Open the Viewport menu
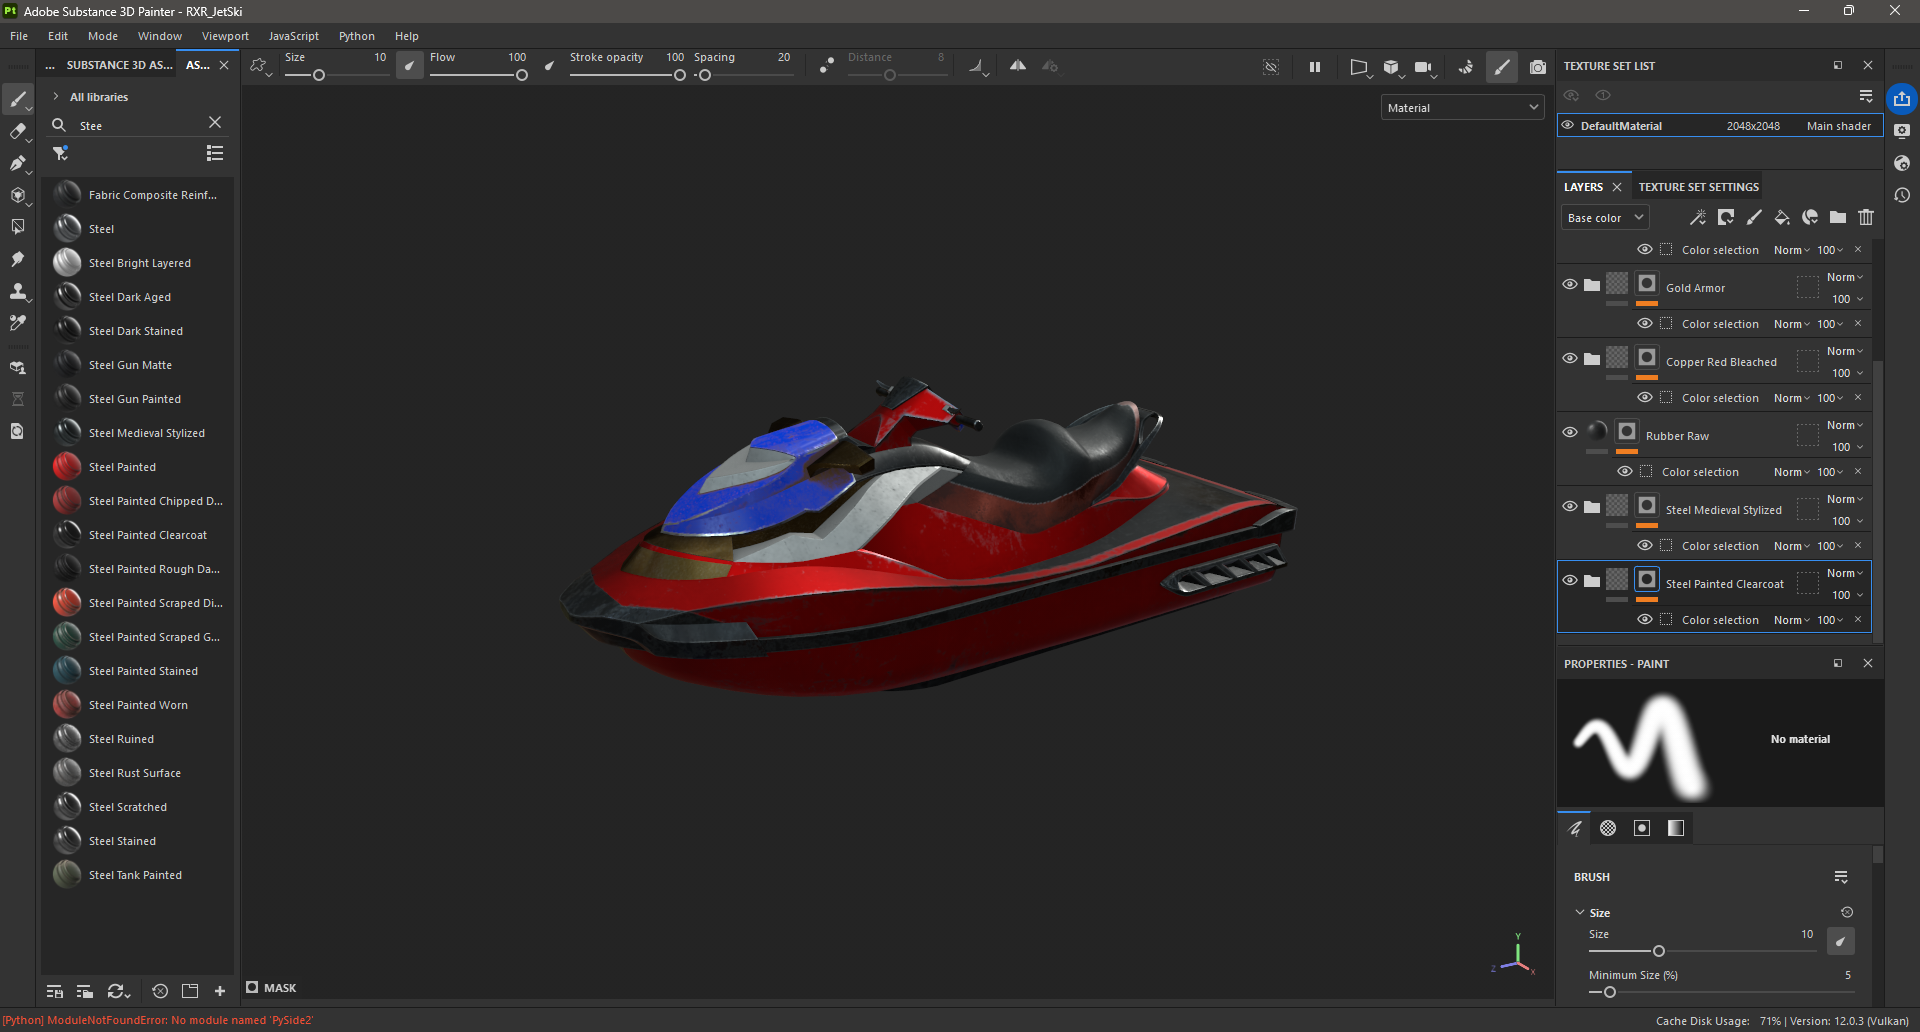Image resolution: width=1920 pixels, height=1032 pixels. tap(225, 36)
